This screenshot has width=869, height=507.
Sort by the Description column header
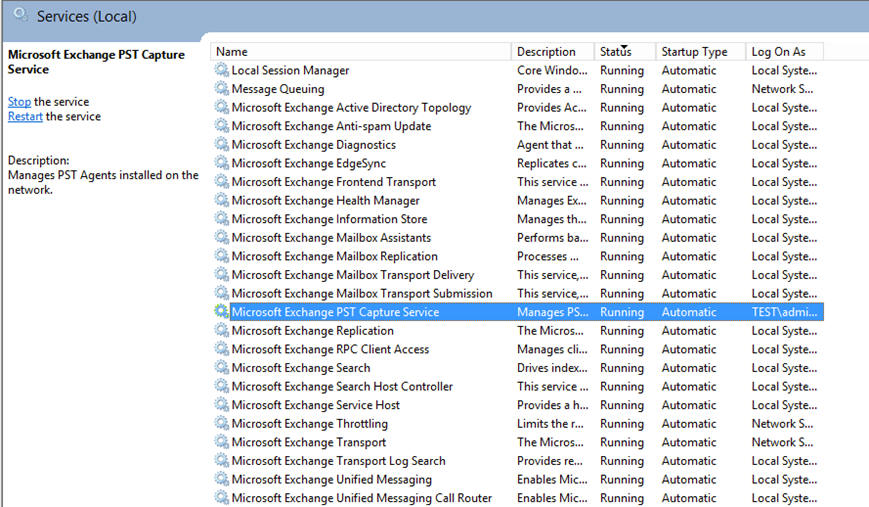(x=552, y=52)
